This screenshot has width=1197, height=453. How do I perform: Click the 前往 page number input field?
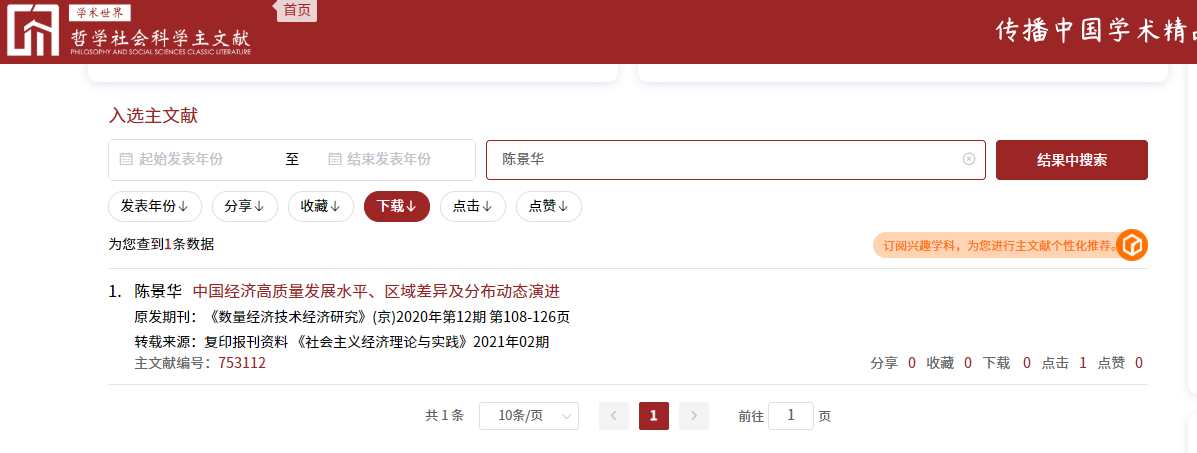pos(790,416)
